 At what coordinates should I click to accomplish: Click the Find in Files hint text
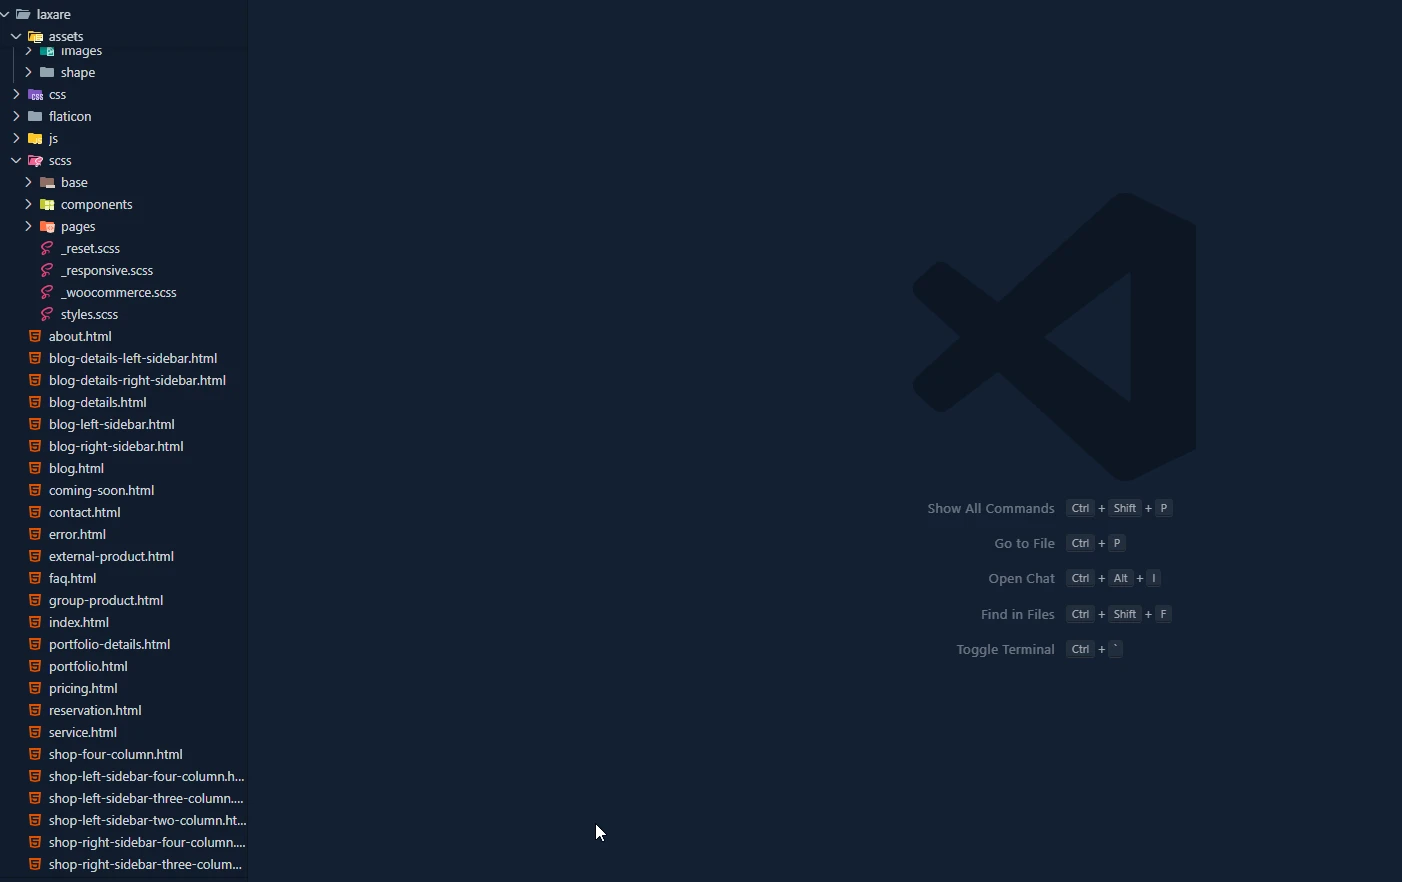pyautogui.click(x=1017, y=615)
